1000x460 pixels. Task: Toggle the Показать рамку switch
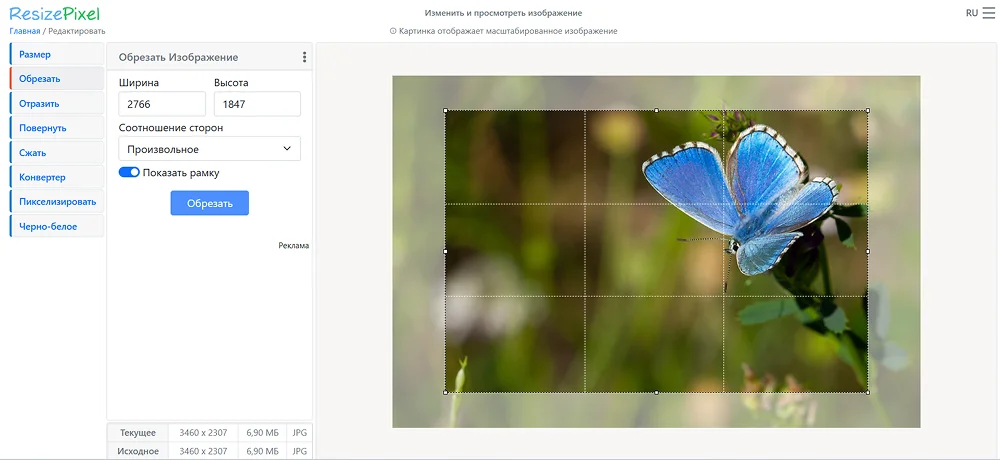(x=129, y=173)
